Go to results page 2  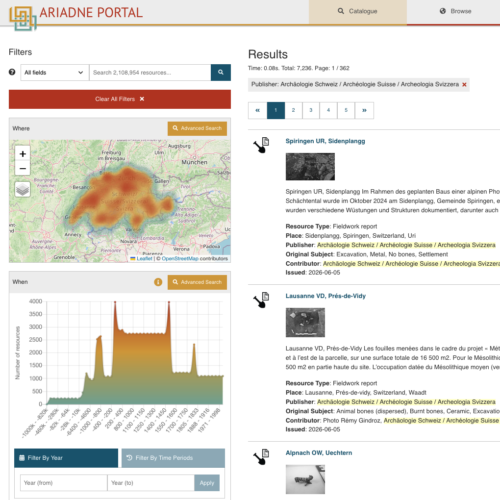tap(293, 110)
